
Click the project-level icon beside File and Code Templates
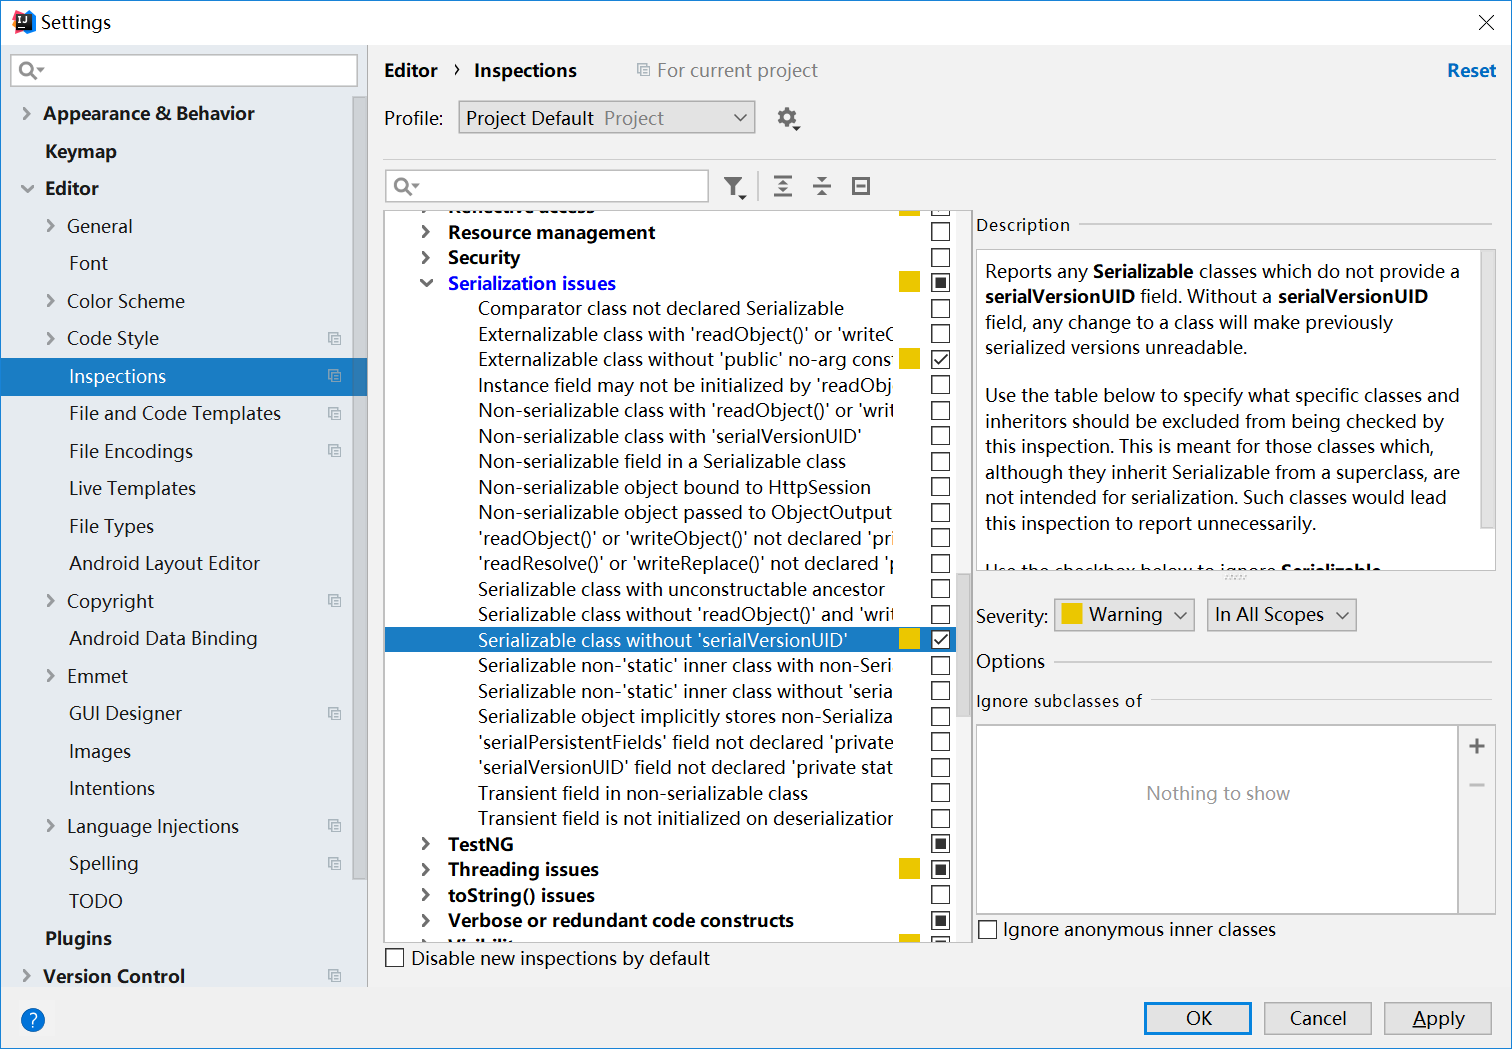click(335, 414)
